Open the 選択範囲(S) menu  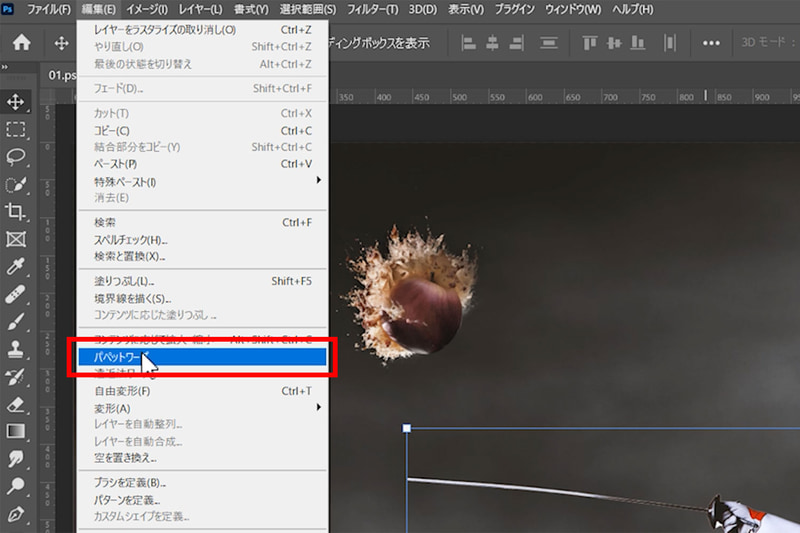308,9
